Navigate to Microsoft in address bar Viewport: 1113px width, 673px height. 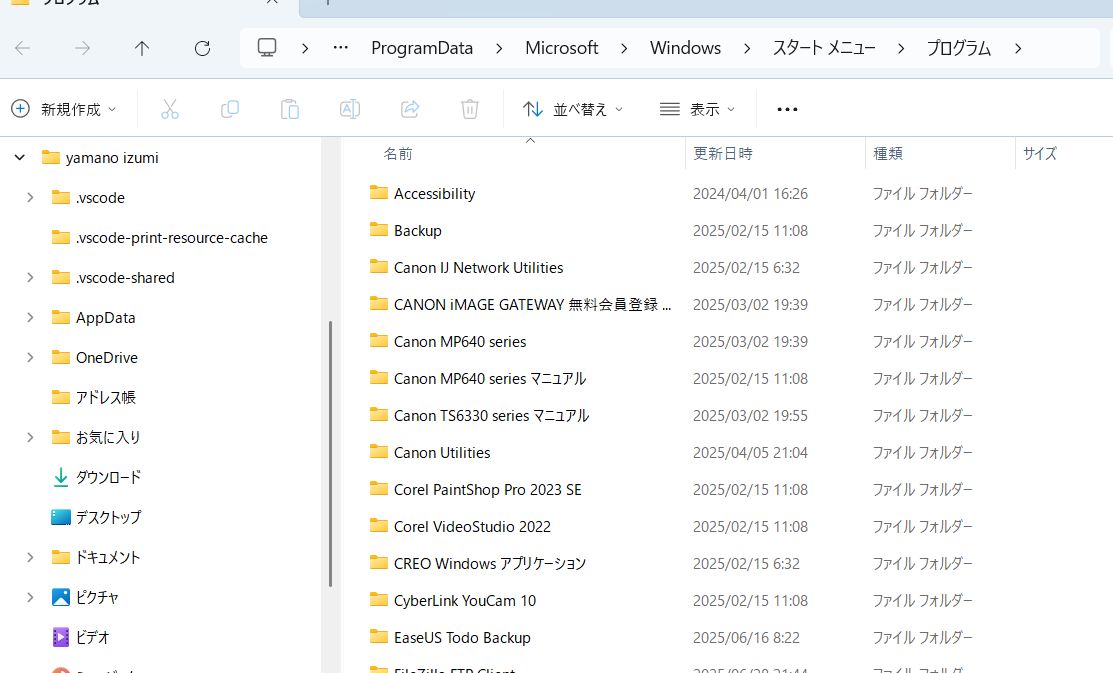point(561,48)
